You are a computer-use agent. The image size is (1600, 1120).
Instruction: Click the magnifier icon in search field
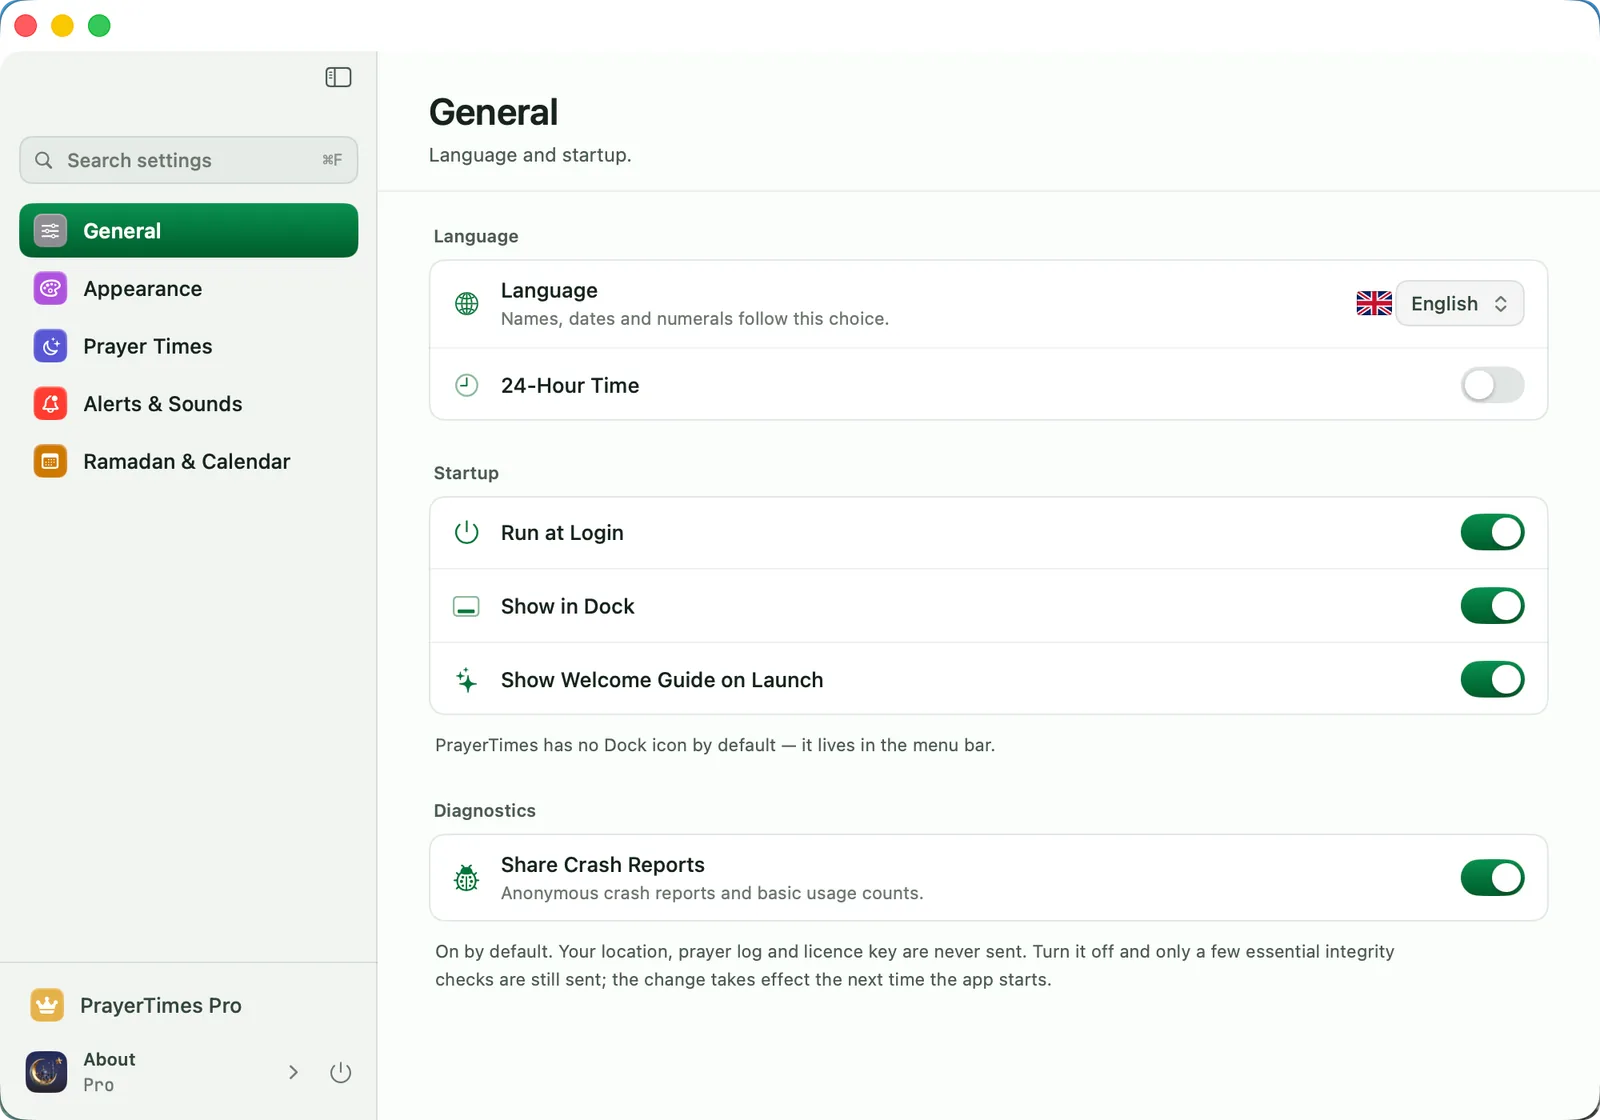[43, 160]
